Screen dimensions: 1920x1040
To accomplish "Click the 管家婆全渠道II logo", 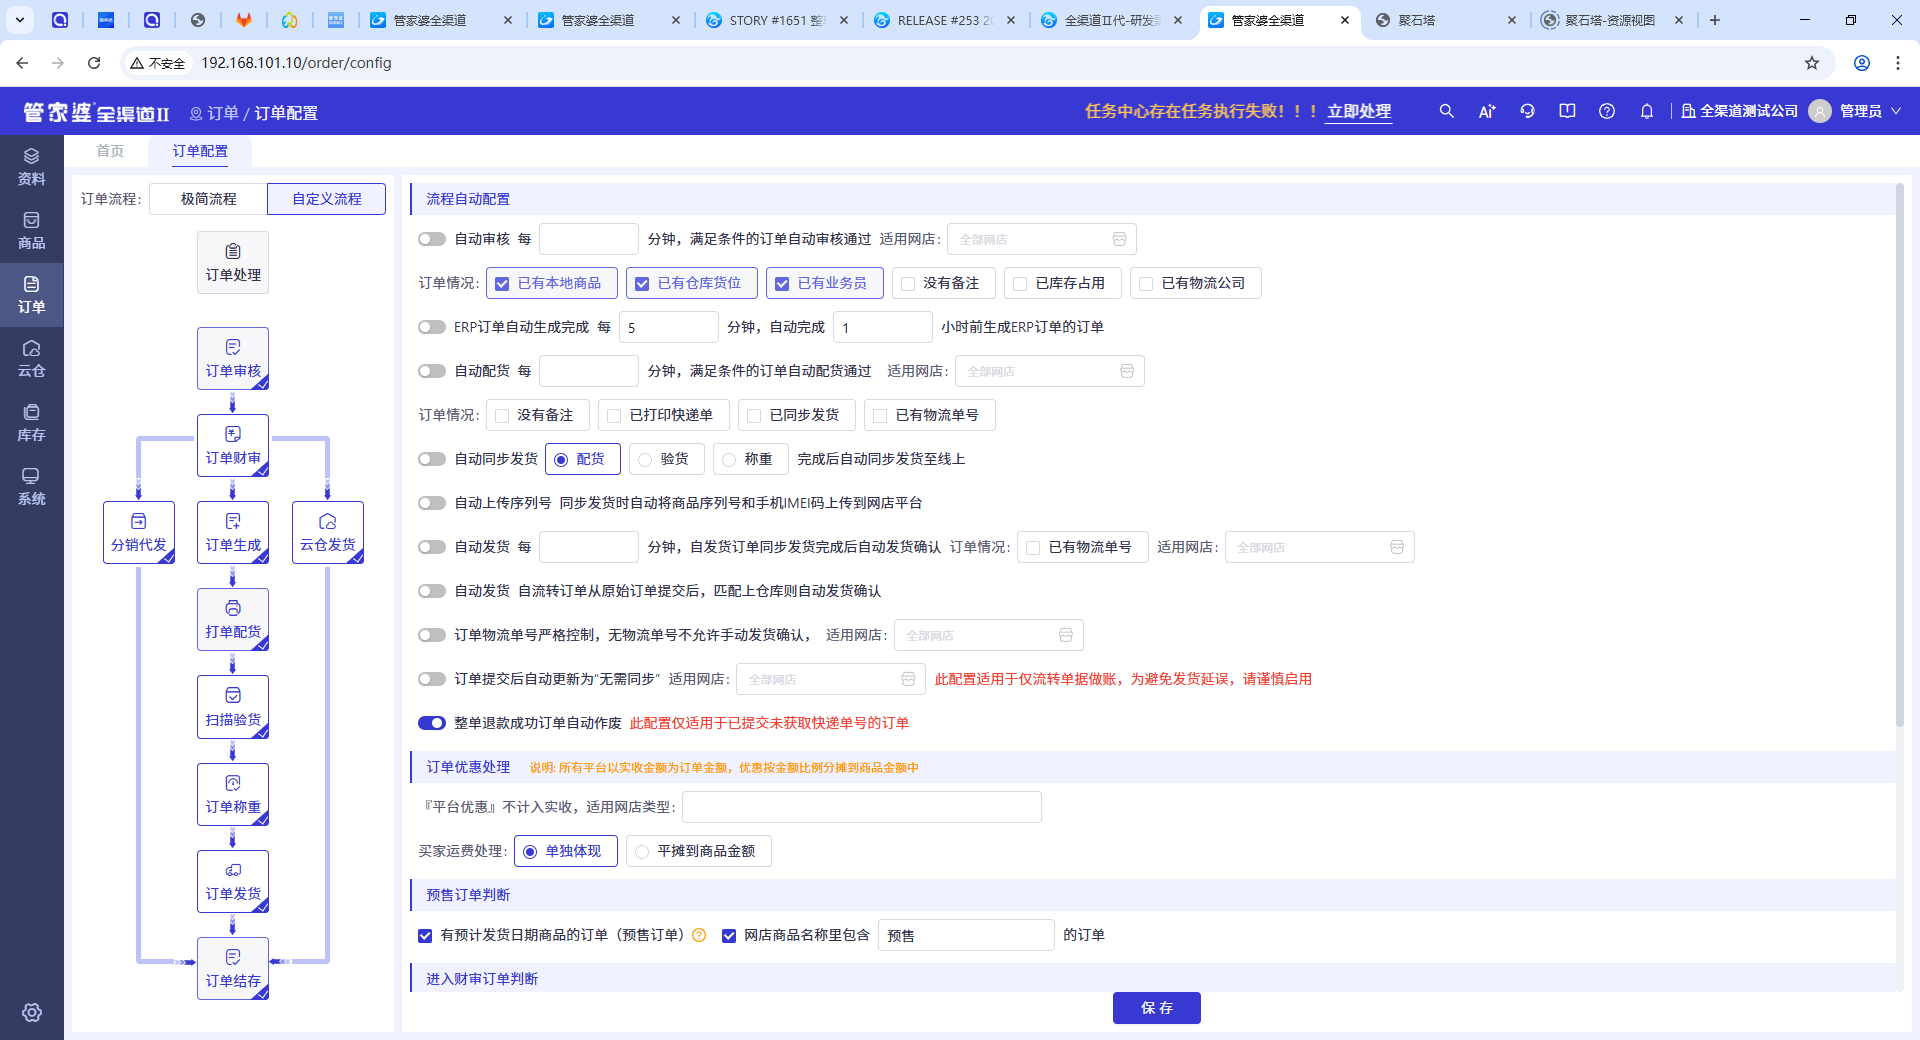I will pos(96,112).
